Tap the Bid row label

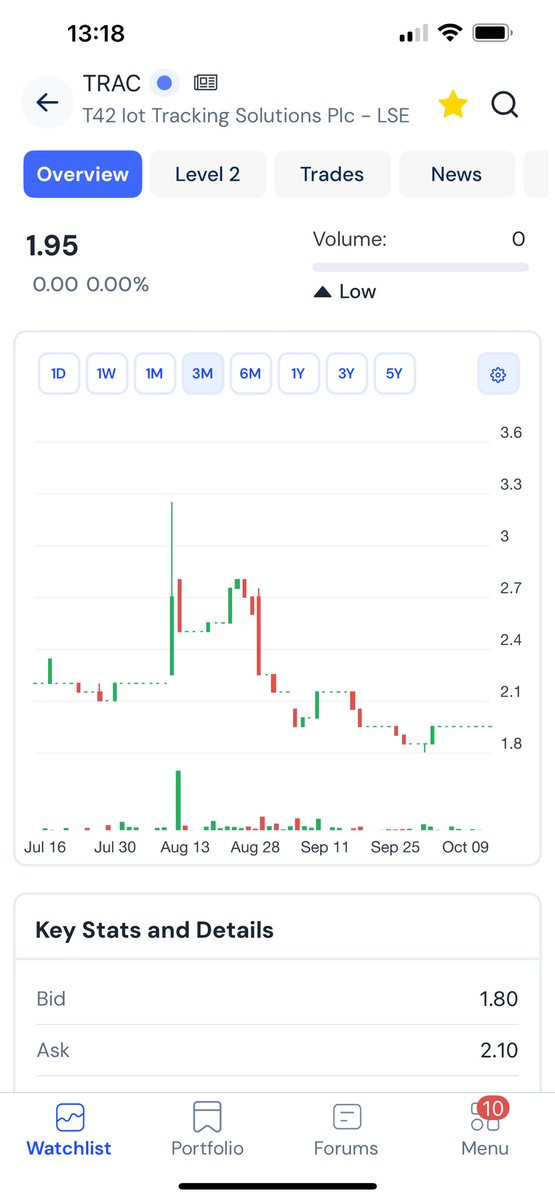(51, 998)
